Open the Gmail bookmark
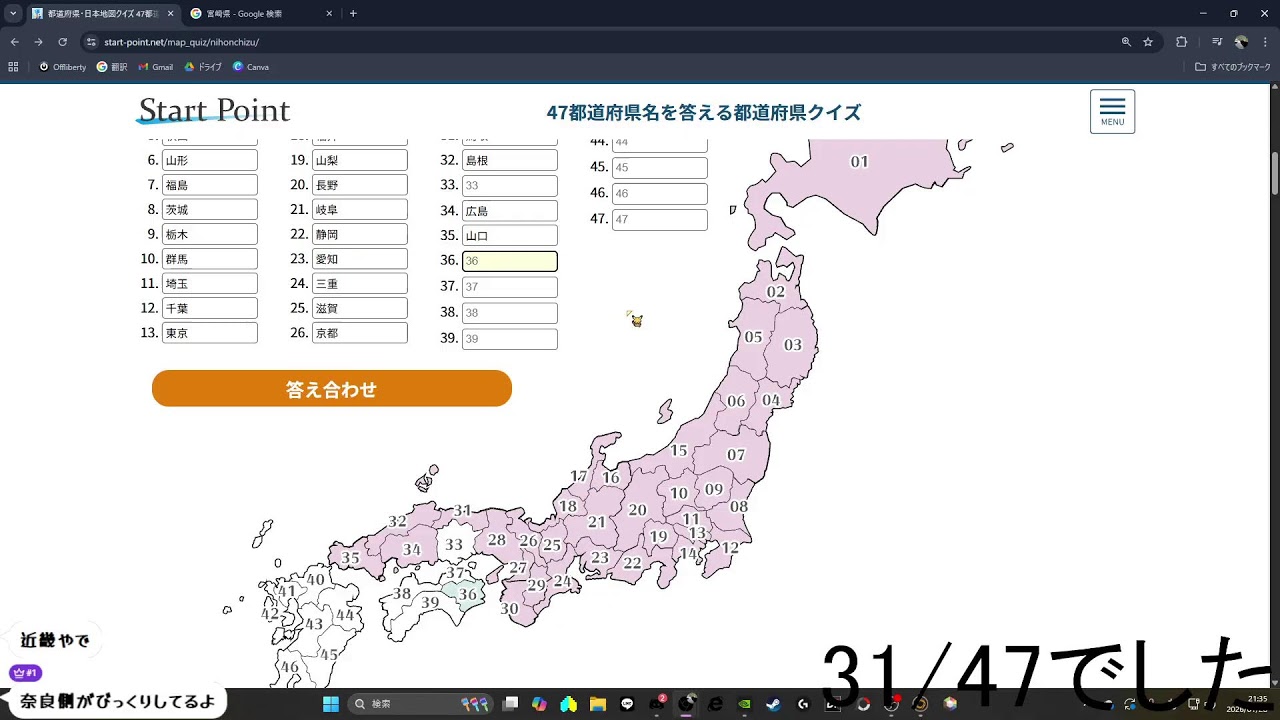Image resolution: width=1280 pixels, height=720 pixels. click(156, 67)
